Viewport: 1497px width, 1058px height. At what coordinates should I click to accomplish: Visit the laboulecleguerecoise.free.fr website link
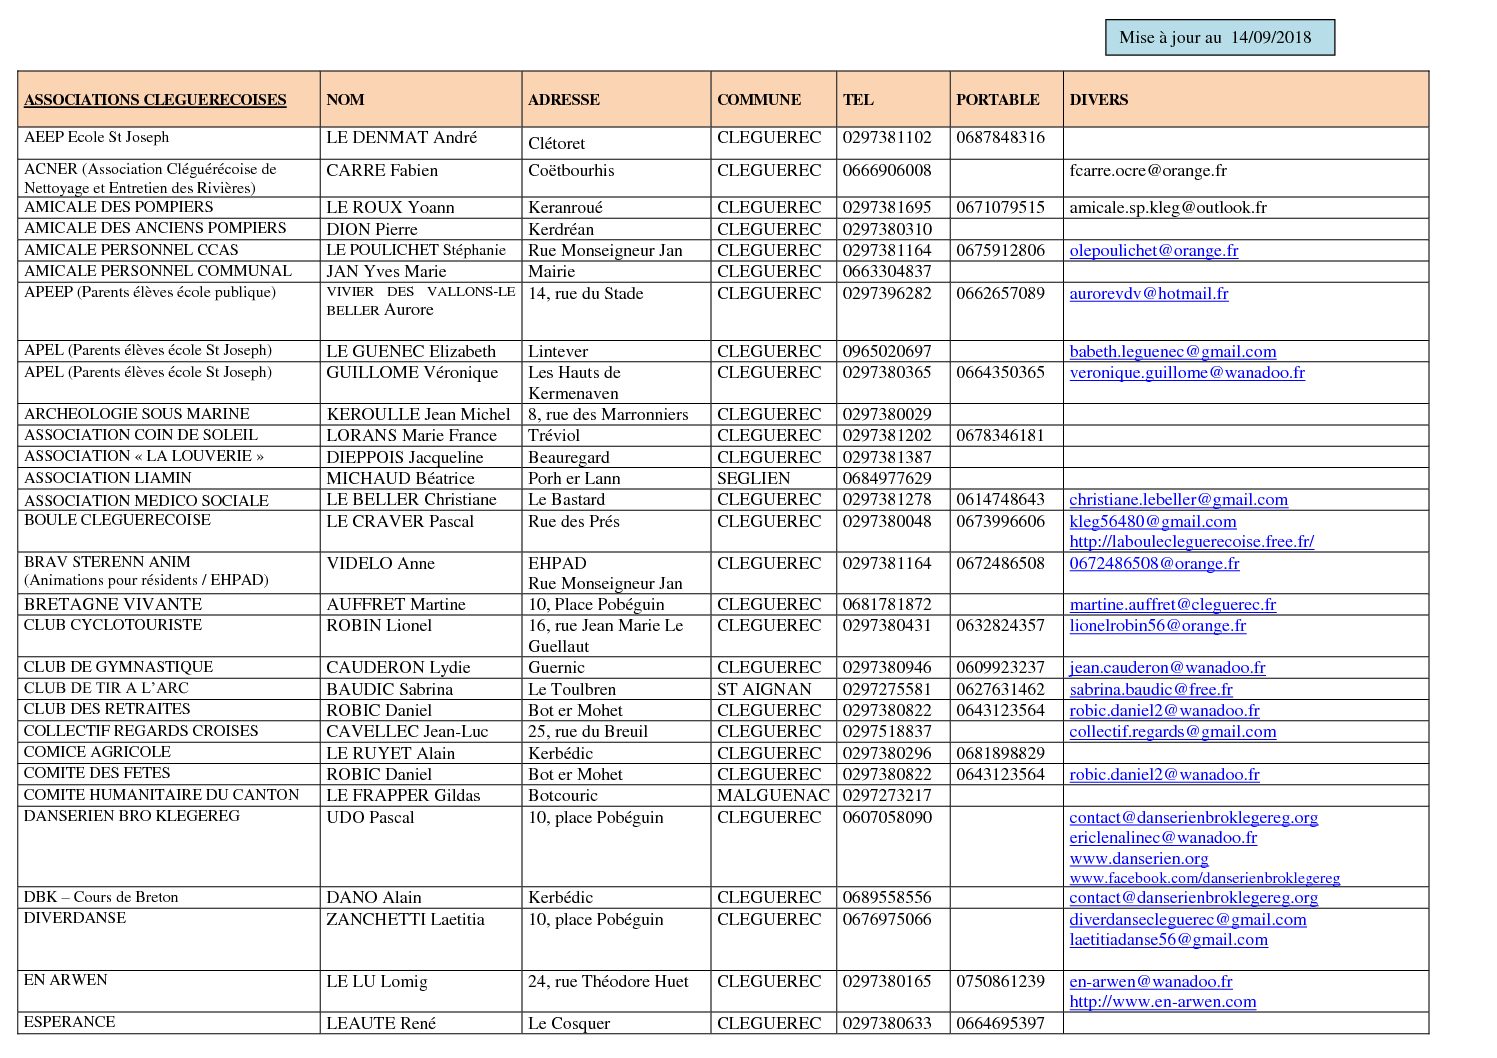(x=1191, y=542)
